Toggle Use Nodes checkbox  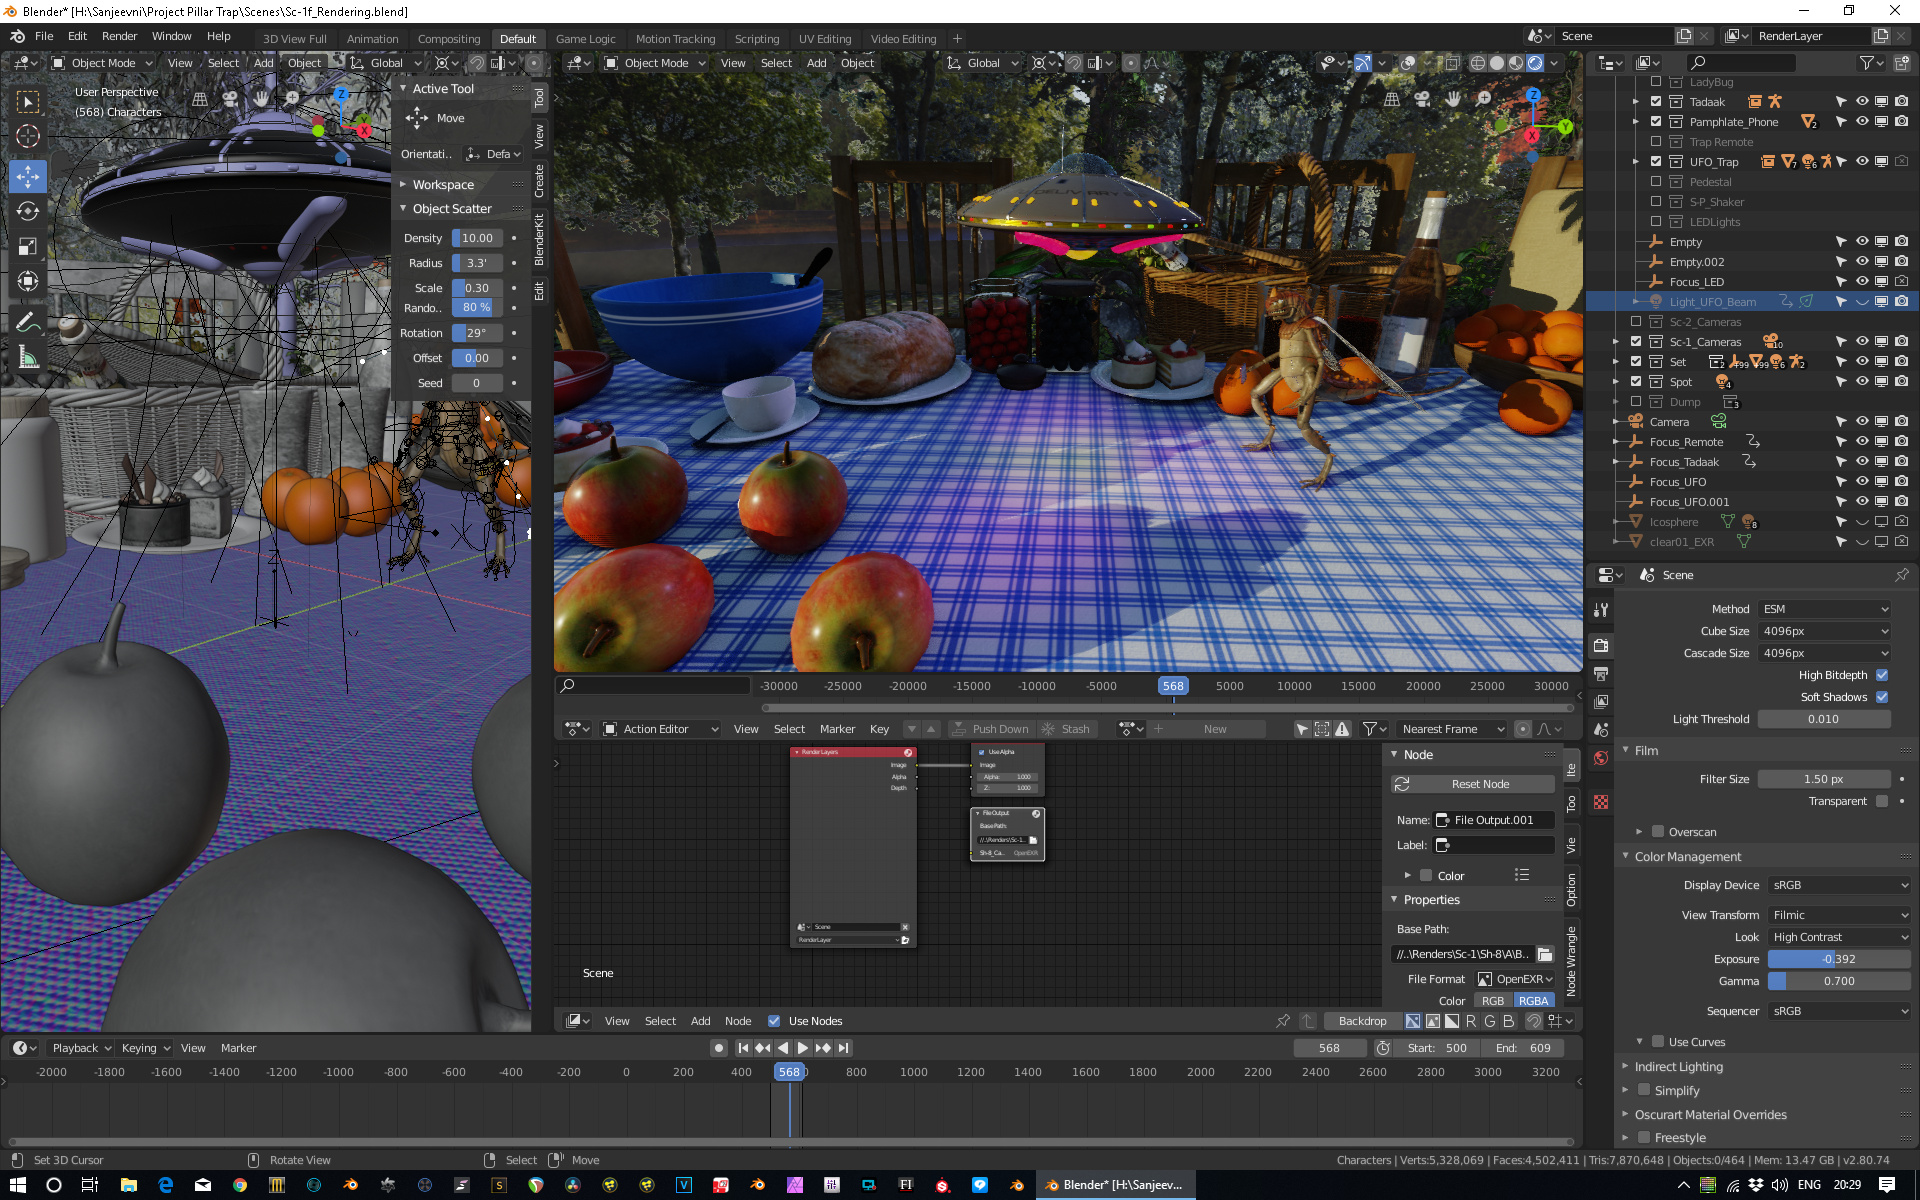click(x=773, y=1021)
